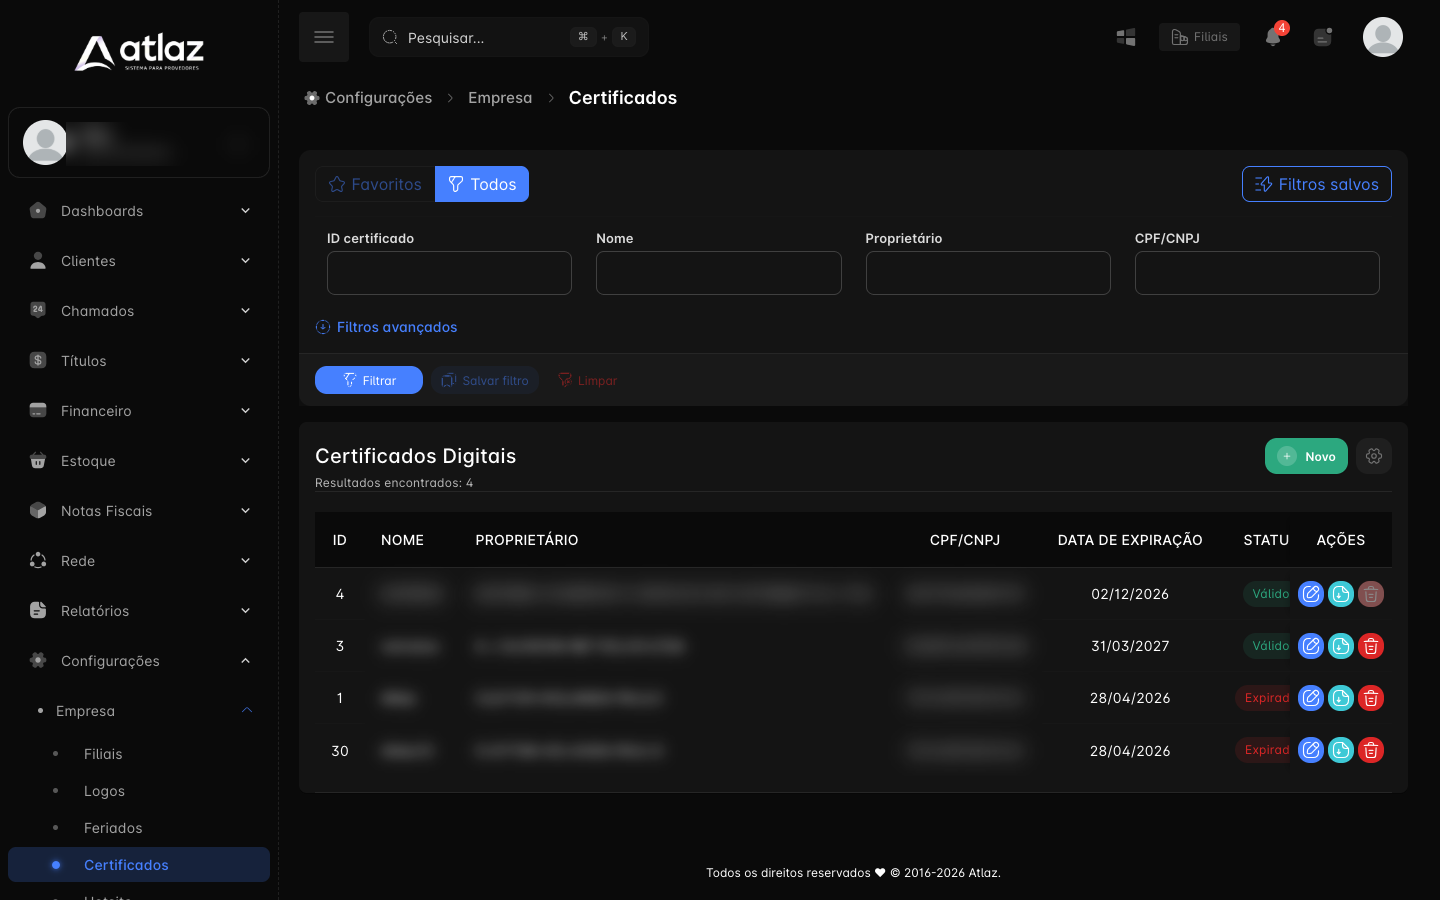Open the notifications bell
This screenshot has width=1440, height=900.
1273,37
